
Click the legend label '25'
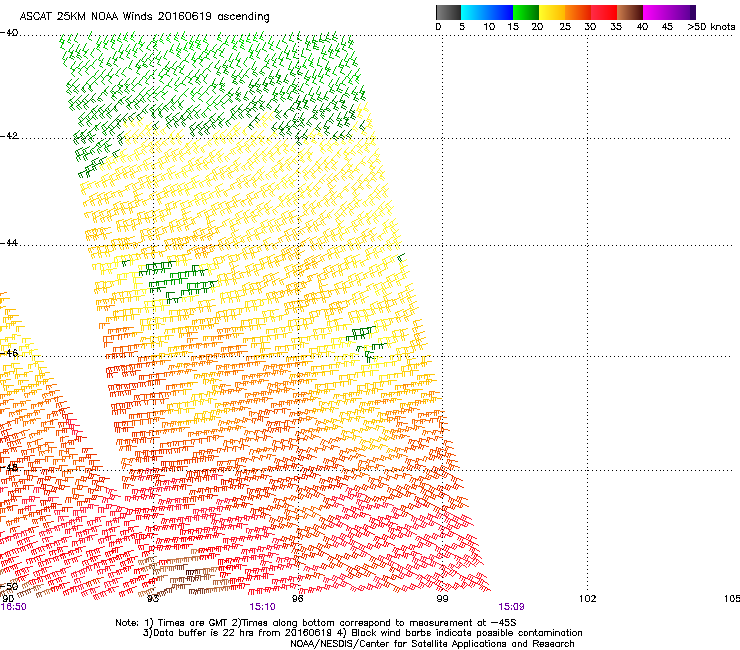(x=565, y=26)
